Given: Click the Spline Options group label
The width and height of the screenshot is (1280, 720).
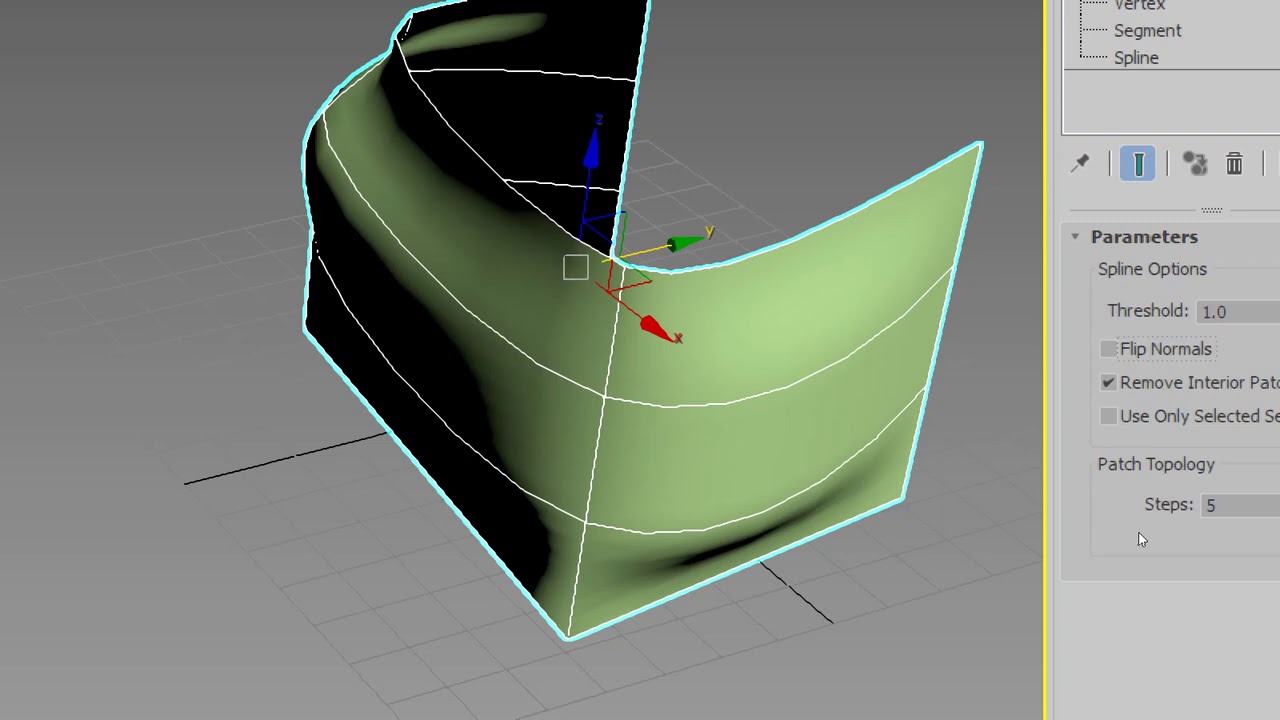Looking at the screenshot, I should click(1152, 269).
